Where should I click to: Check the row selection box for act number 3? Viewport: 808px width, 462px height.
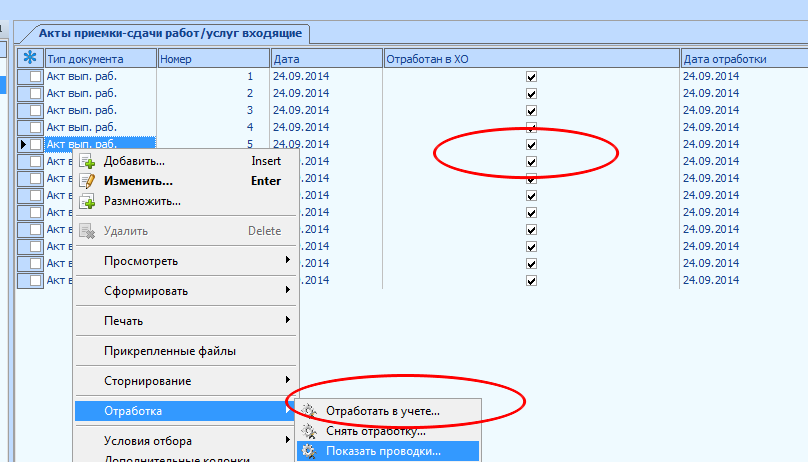pos(36,110)
